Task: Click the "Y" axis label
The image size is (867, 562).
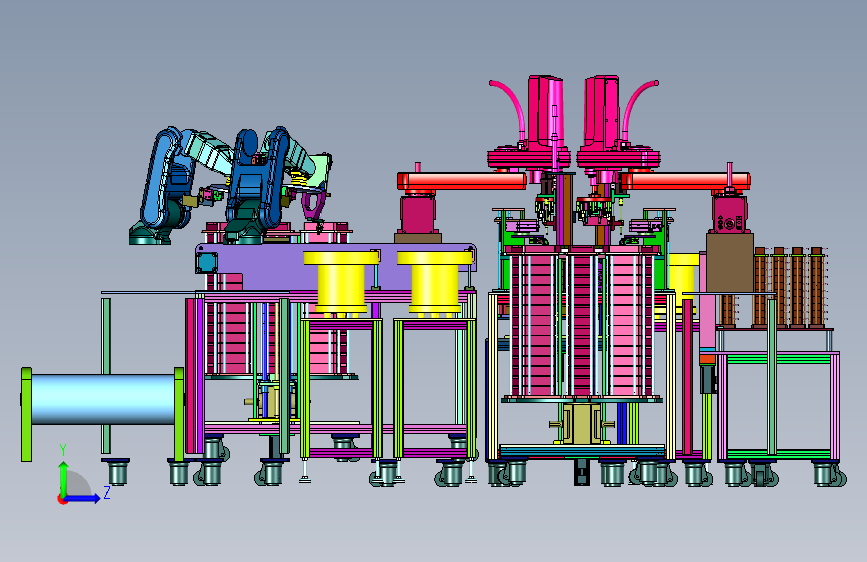Action: coord(63,450)
